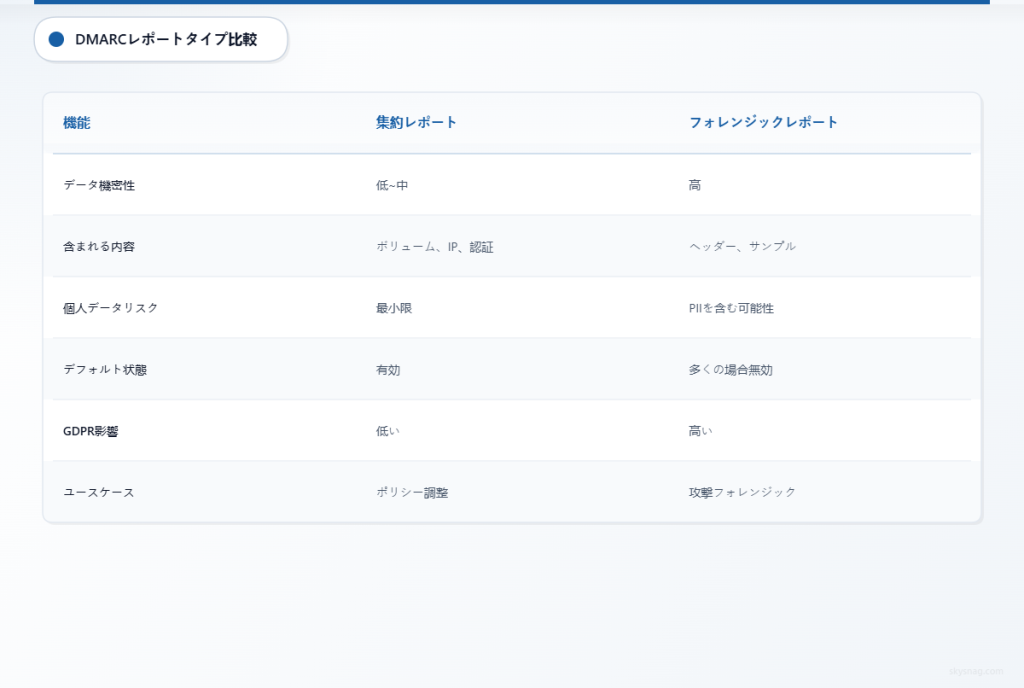This screenshot has width=1024, height=688.
Task: Click the 低い cell
Action: [387, 430]
